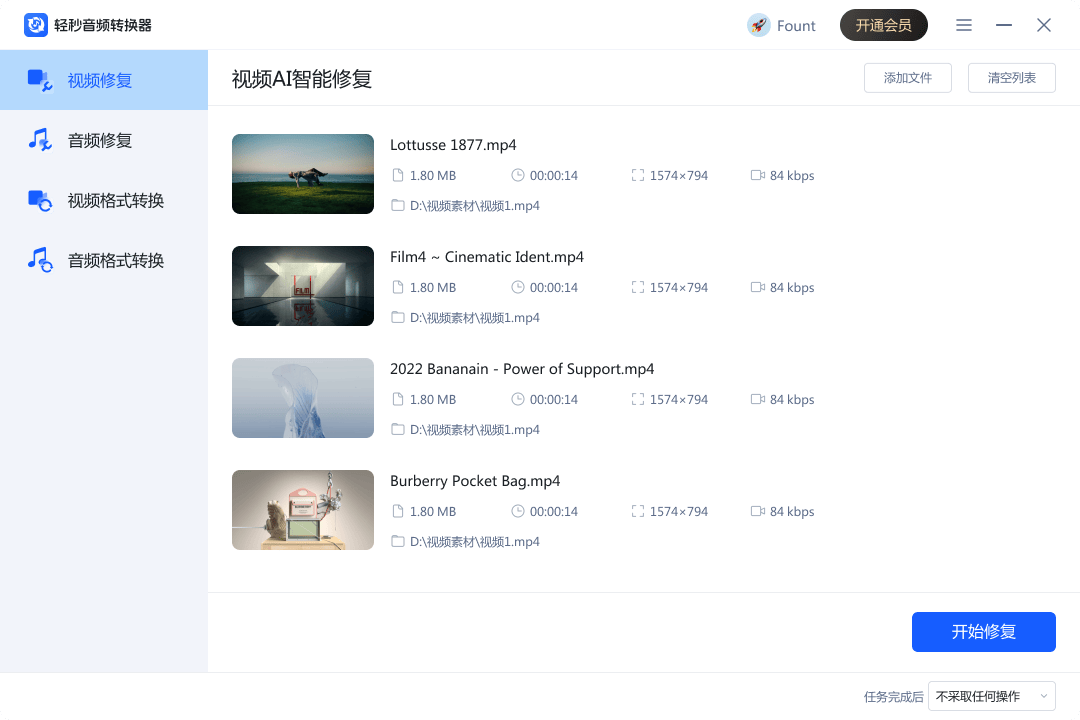
Task: Click the 音频格式转换 sidebar icon
Action: click(x=40, y=261)
